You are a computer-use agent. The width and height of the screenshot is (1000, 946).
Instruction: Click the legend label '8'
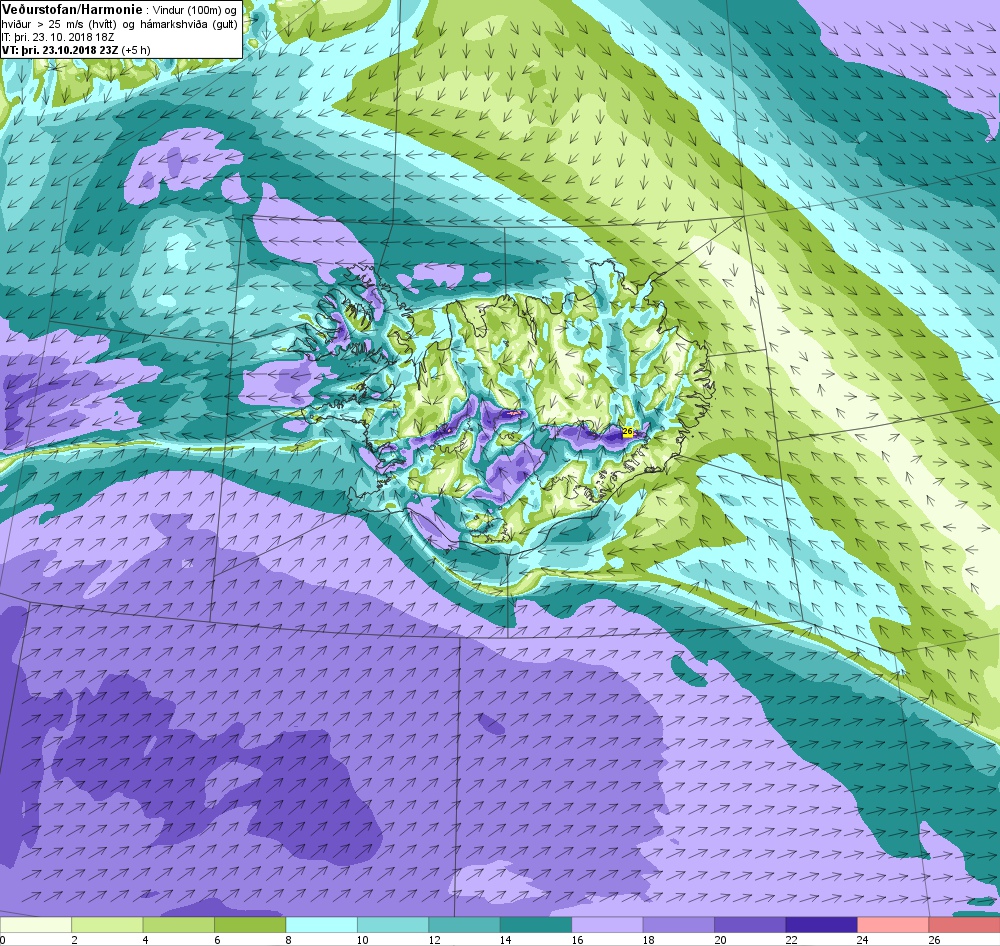pos(289,940)
